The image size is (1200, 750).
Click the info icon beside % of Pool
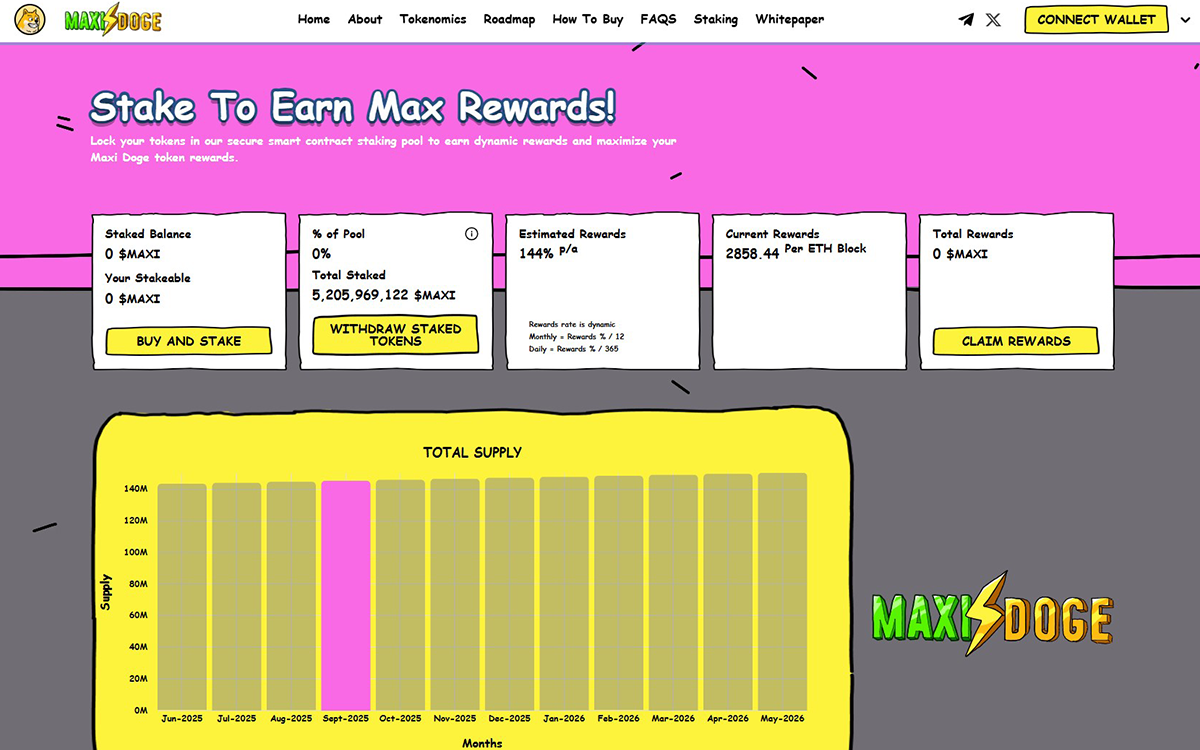tap(471, 234)
